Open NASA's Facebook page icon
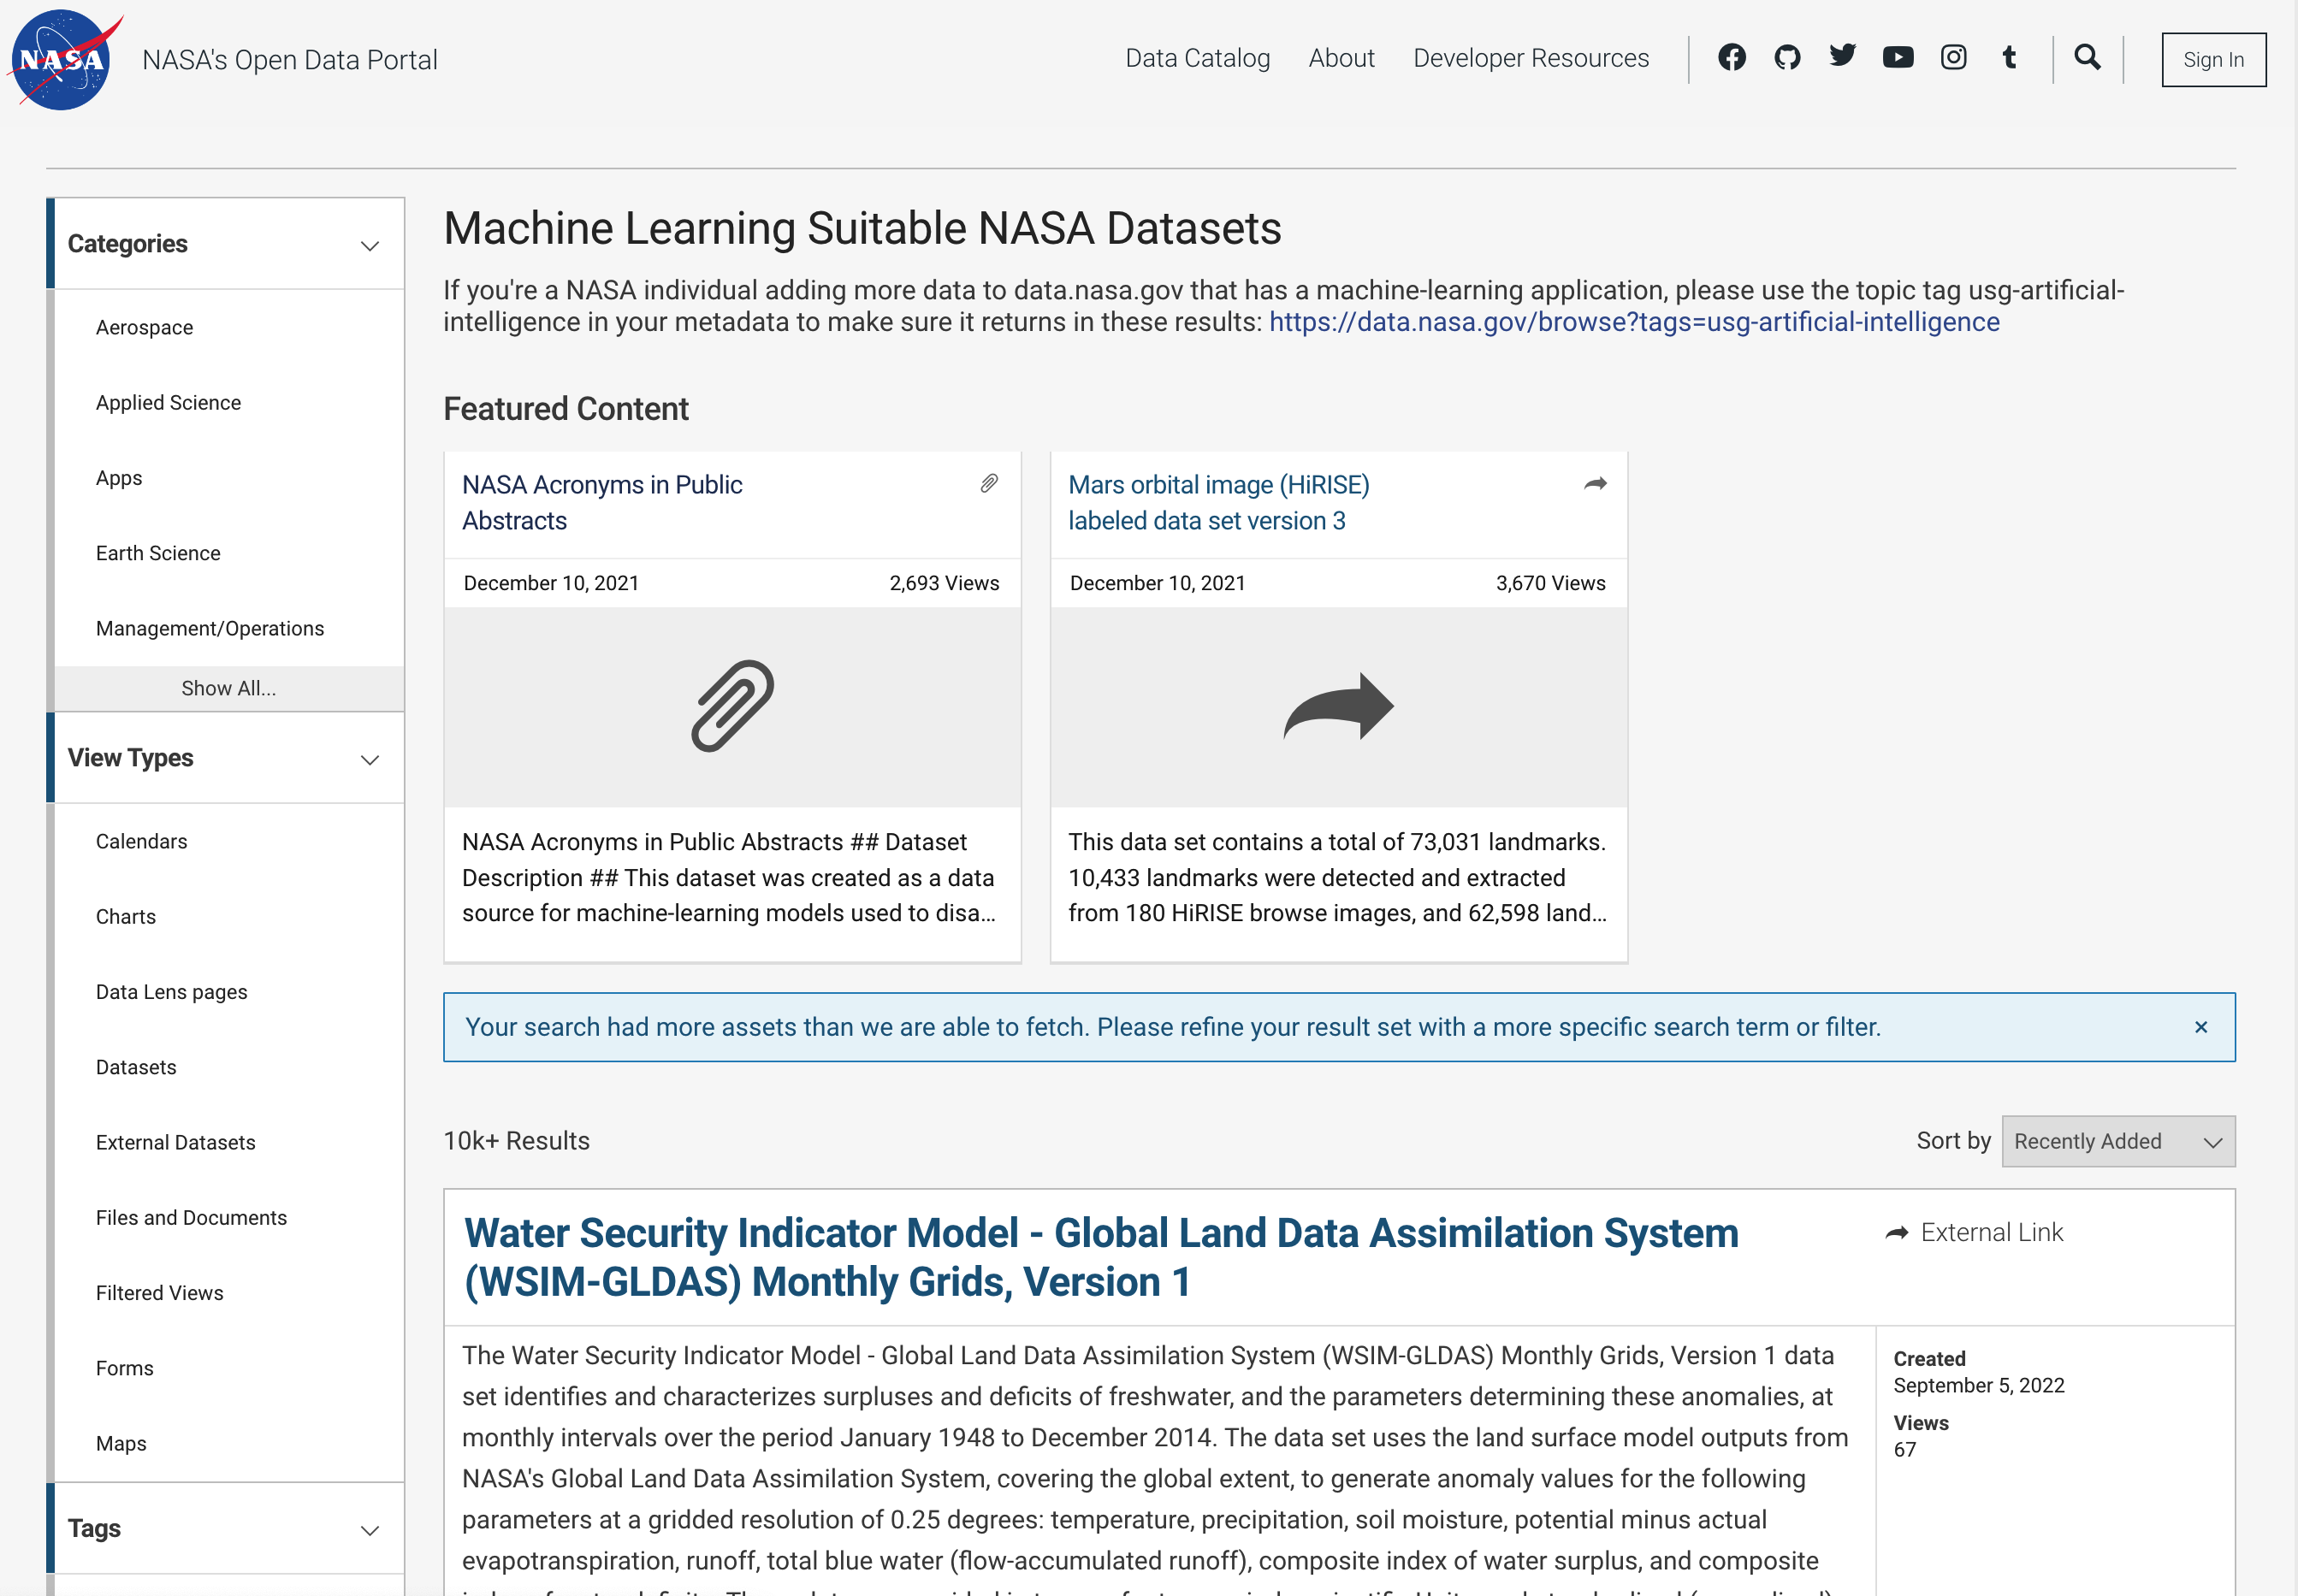Screen dimensions: 2298x1596 (1732, 58)
